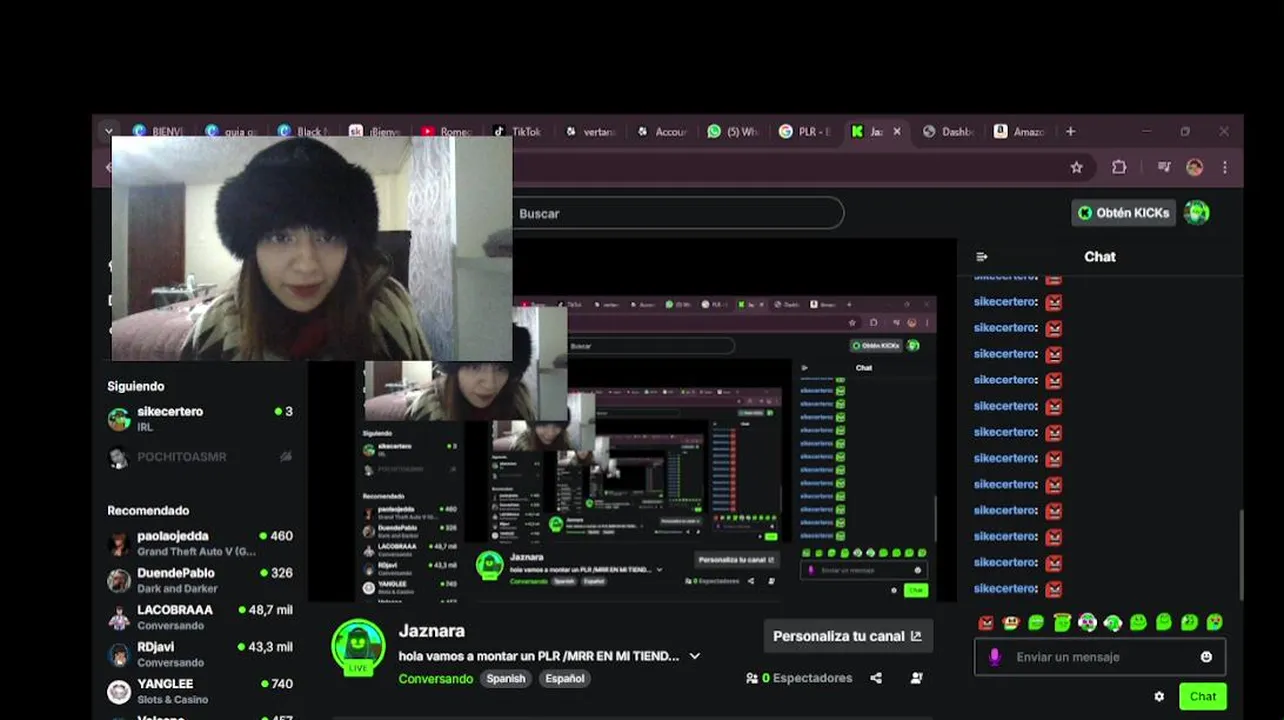Open the Chrome three-dot menu
1284x720 pixels.
[x=1225, y=167]
